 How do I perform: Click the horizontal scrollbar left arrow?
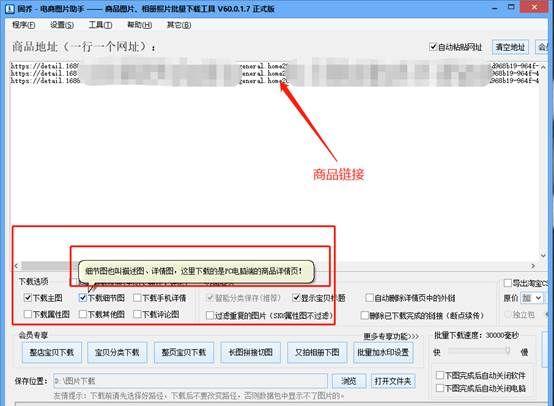[16, 266]
